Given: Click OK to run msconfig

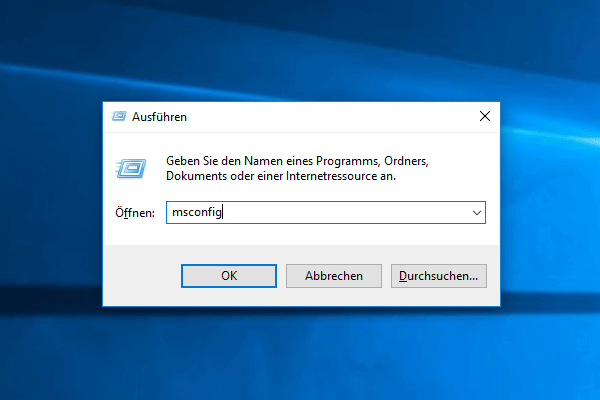Looking at the screenshot, I should pos(229,276).
